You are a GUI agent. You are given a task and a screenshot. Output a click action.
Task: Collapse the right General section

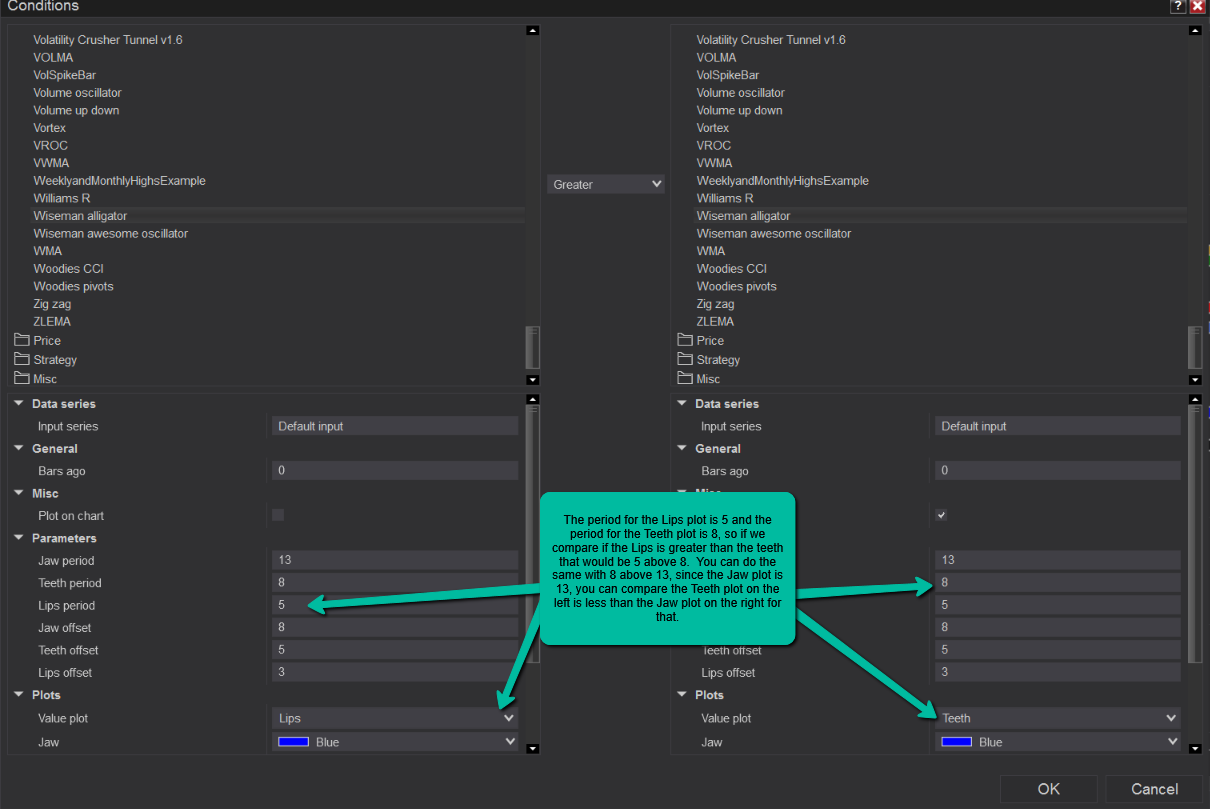[x=682, y=449]
